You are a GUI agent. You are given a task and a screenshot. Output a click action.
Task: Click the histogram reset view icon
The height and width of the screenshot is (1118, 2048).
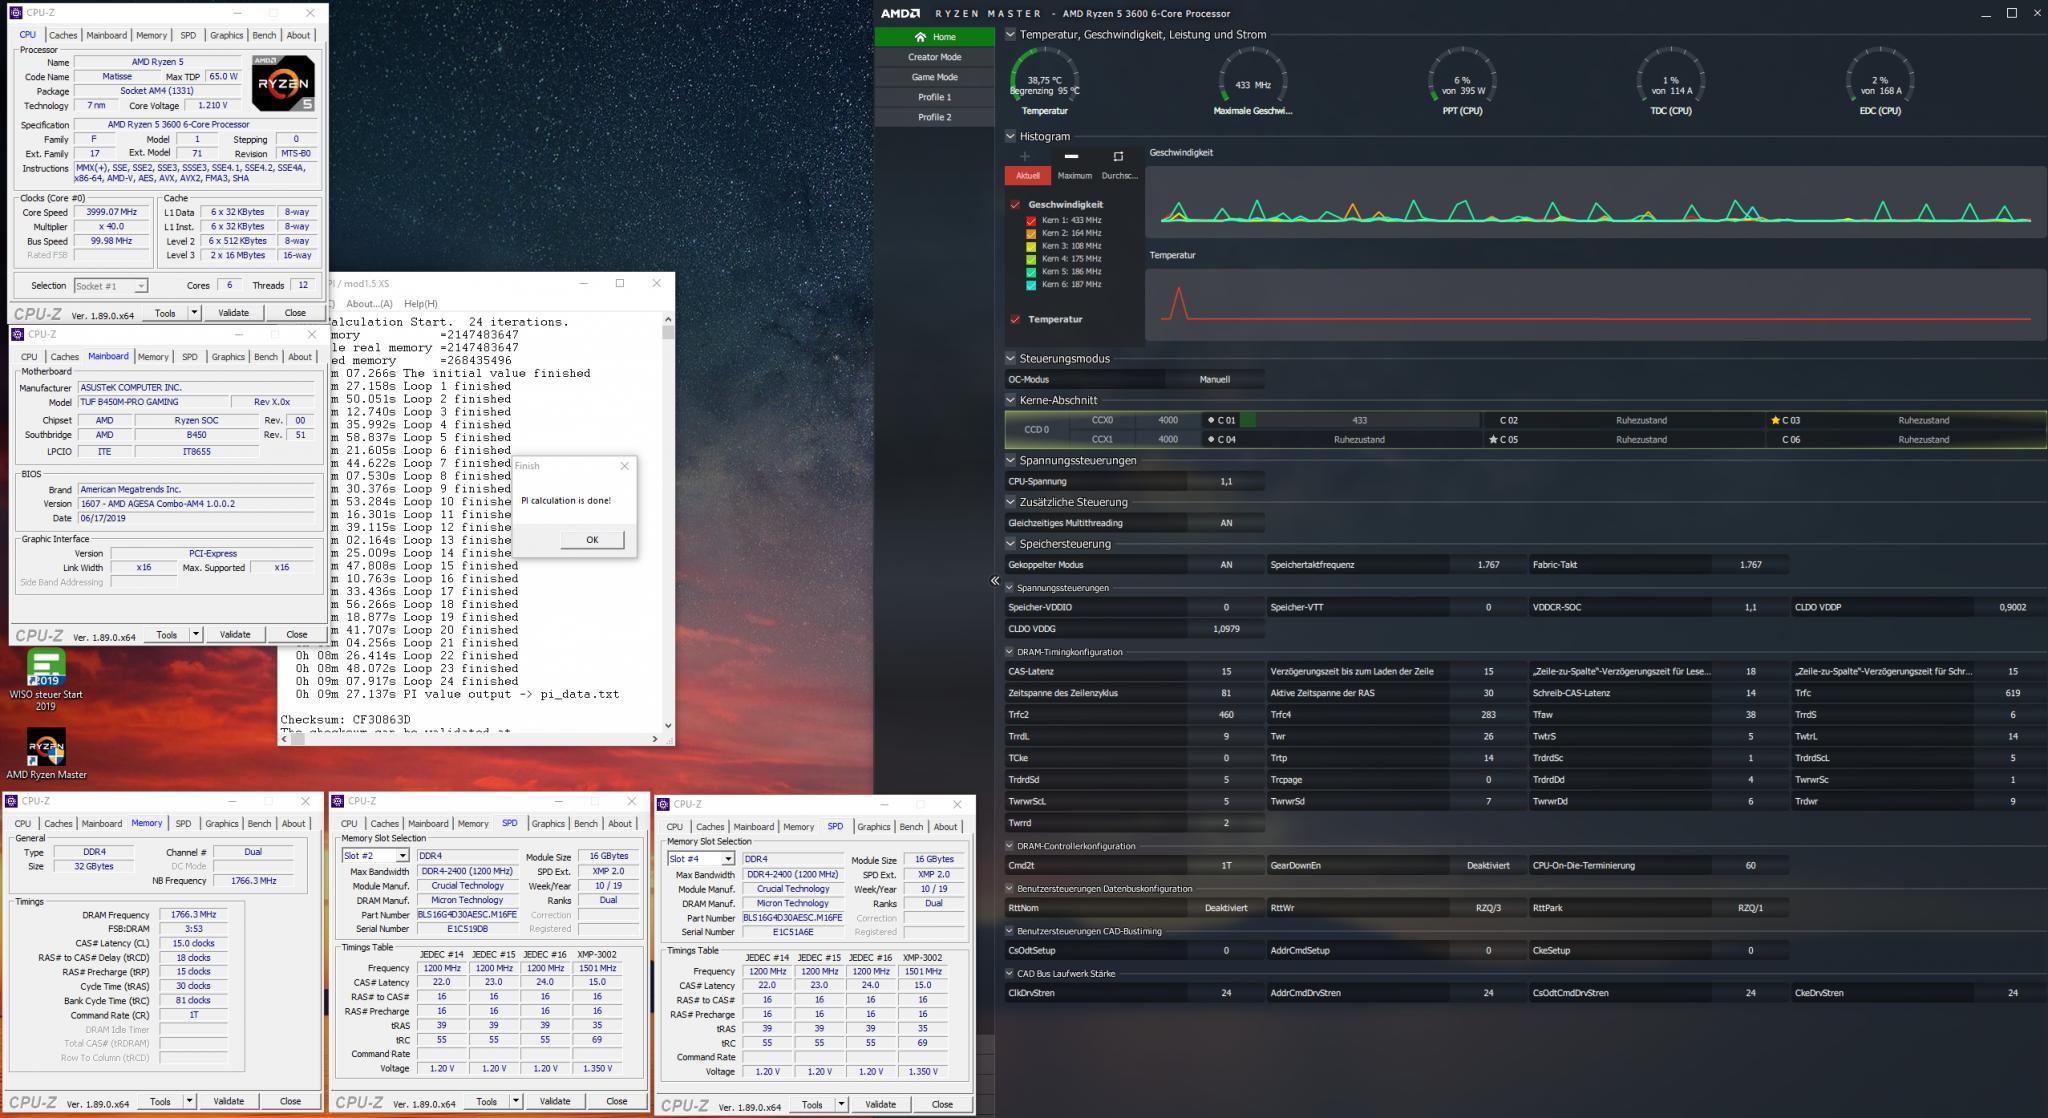1118,157
